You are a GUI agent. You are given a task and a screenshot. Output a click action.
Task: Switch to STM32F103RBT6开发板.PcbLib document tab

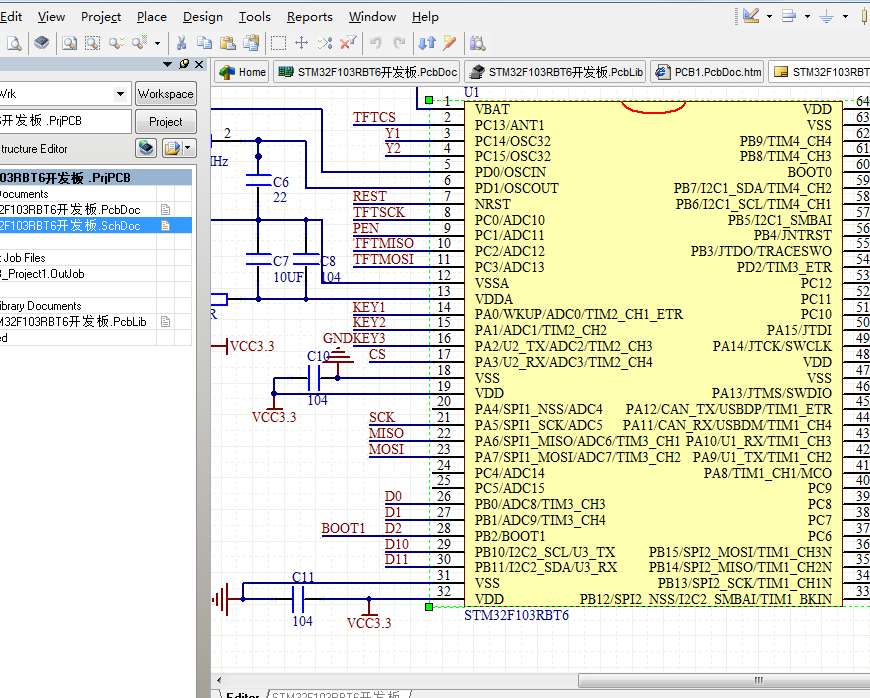[x=555, y=72]
